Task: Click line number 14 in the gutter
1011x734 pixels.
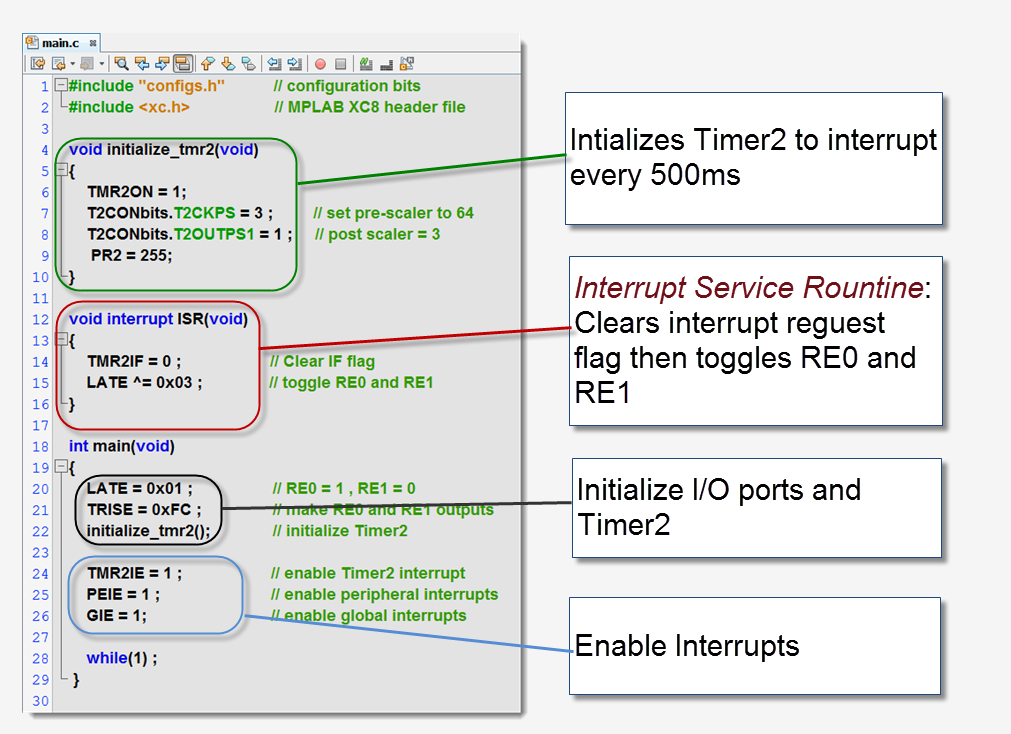Action: point(41,361)
